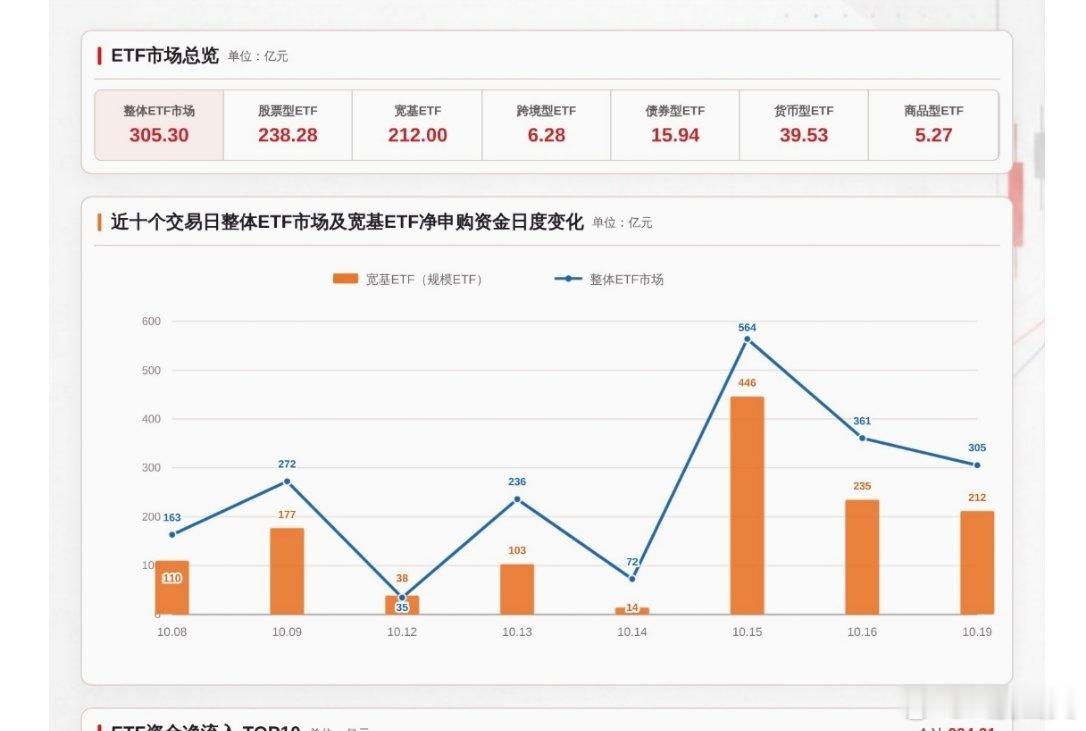This screenshot has width=1086, height=731.
Task: Click the value 305.30
Action: pyautogui.click(x=159, y=135)
